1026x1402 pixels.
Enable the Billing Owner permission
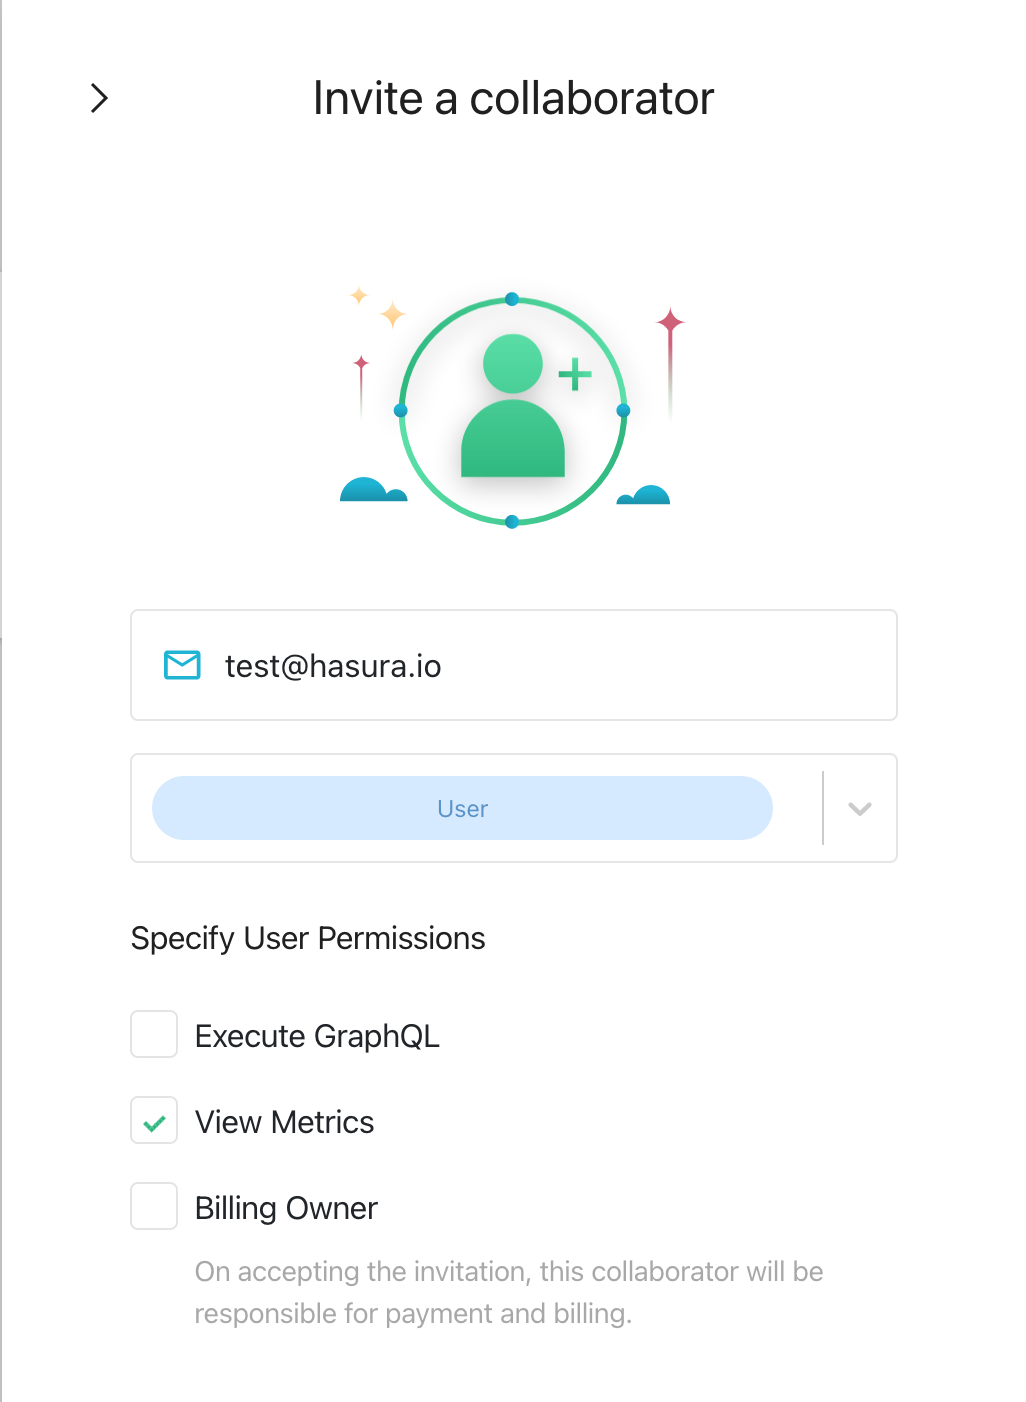[x=153, y=1207]
